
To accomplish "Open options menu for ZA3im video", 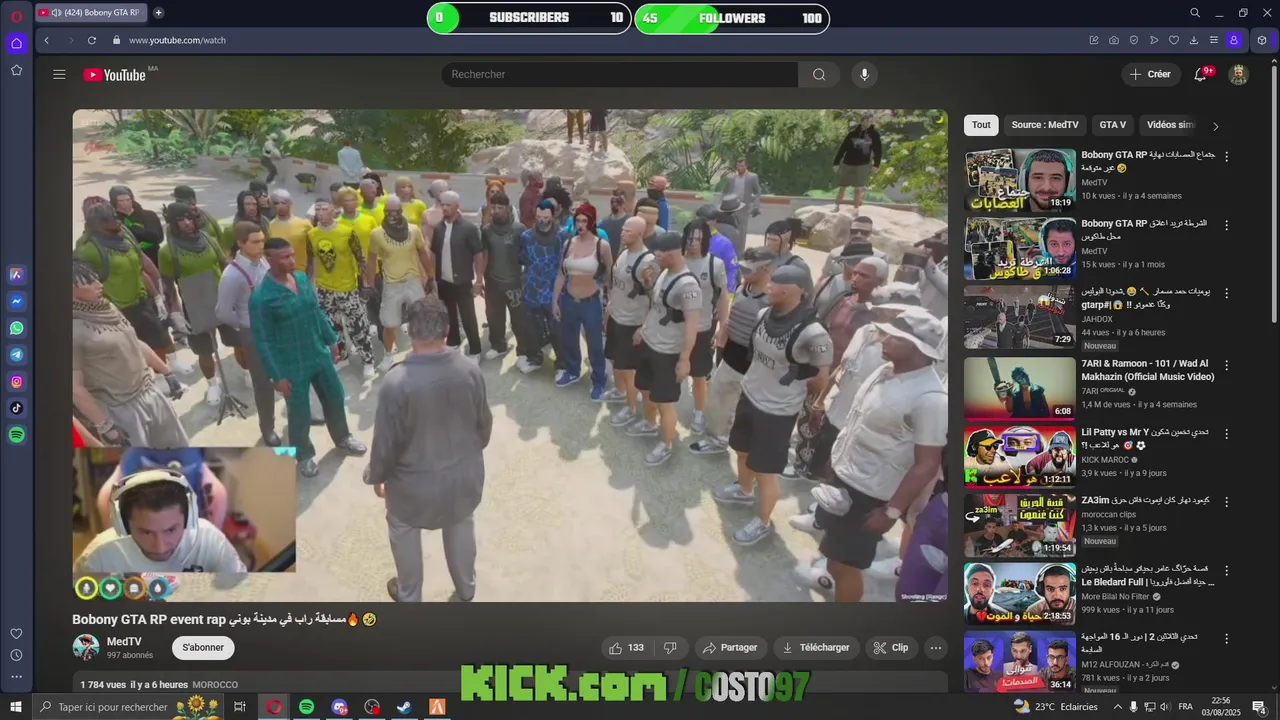I will coord(1227,501).
